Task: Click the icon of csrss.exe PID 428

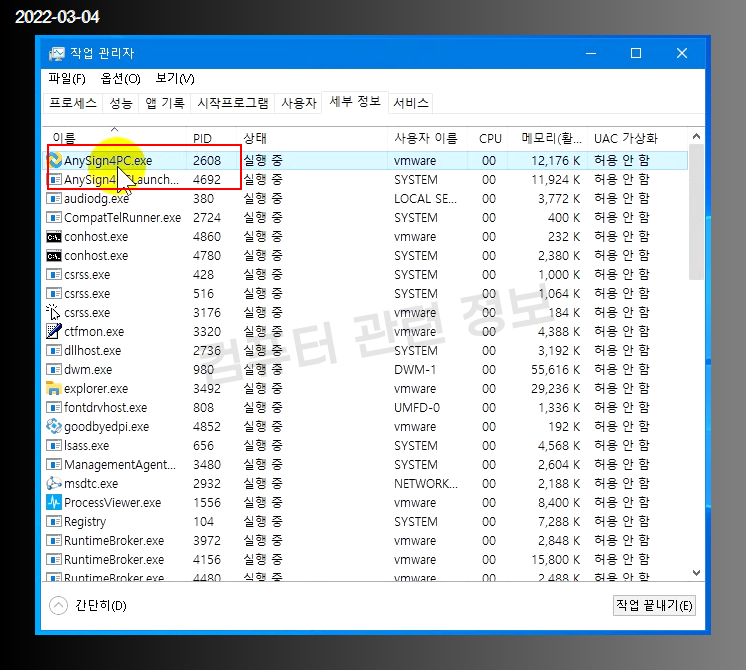Action: coord(54,275)
